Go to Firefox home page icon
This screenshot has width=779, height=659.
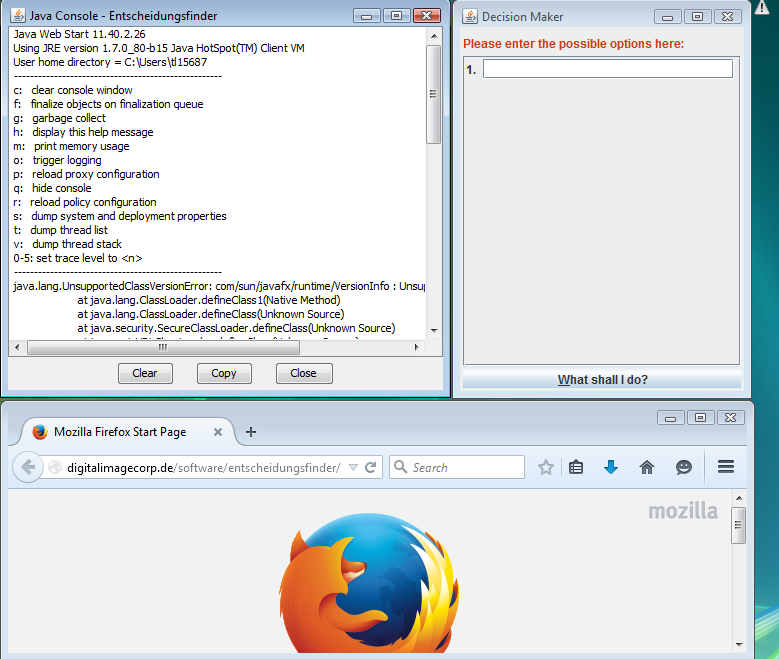(647, 467)
